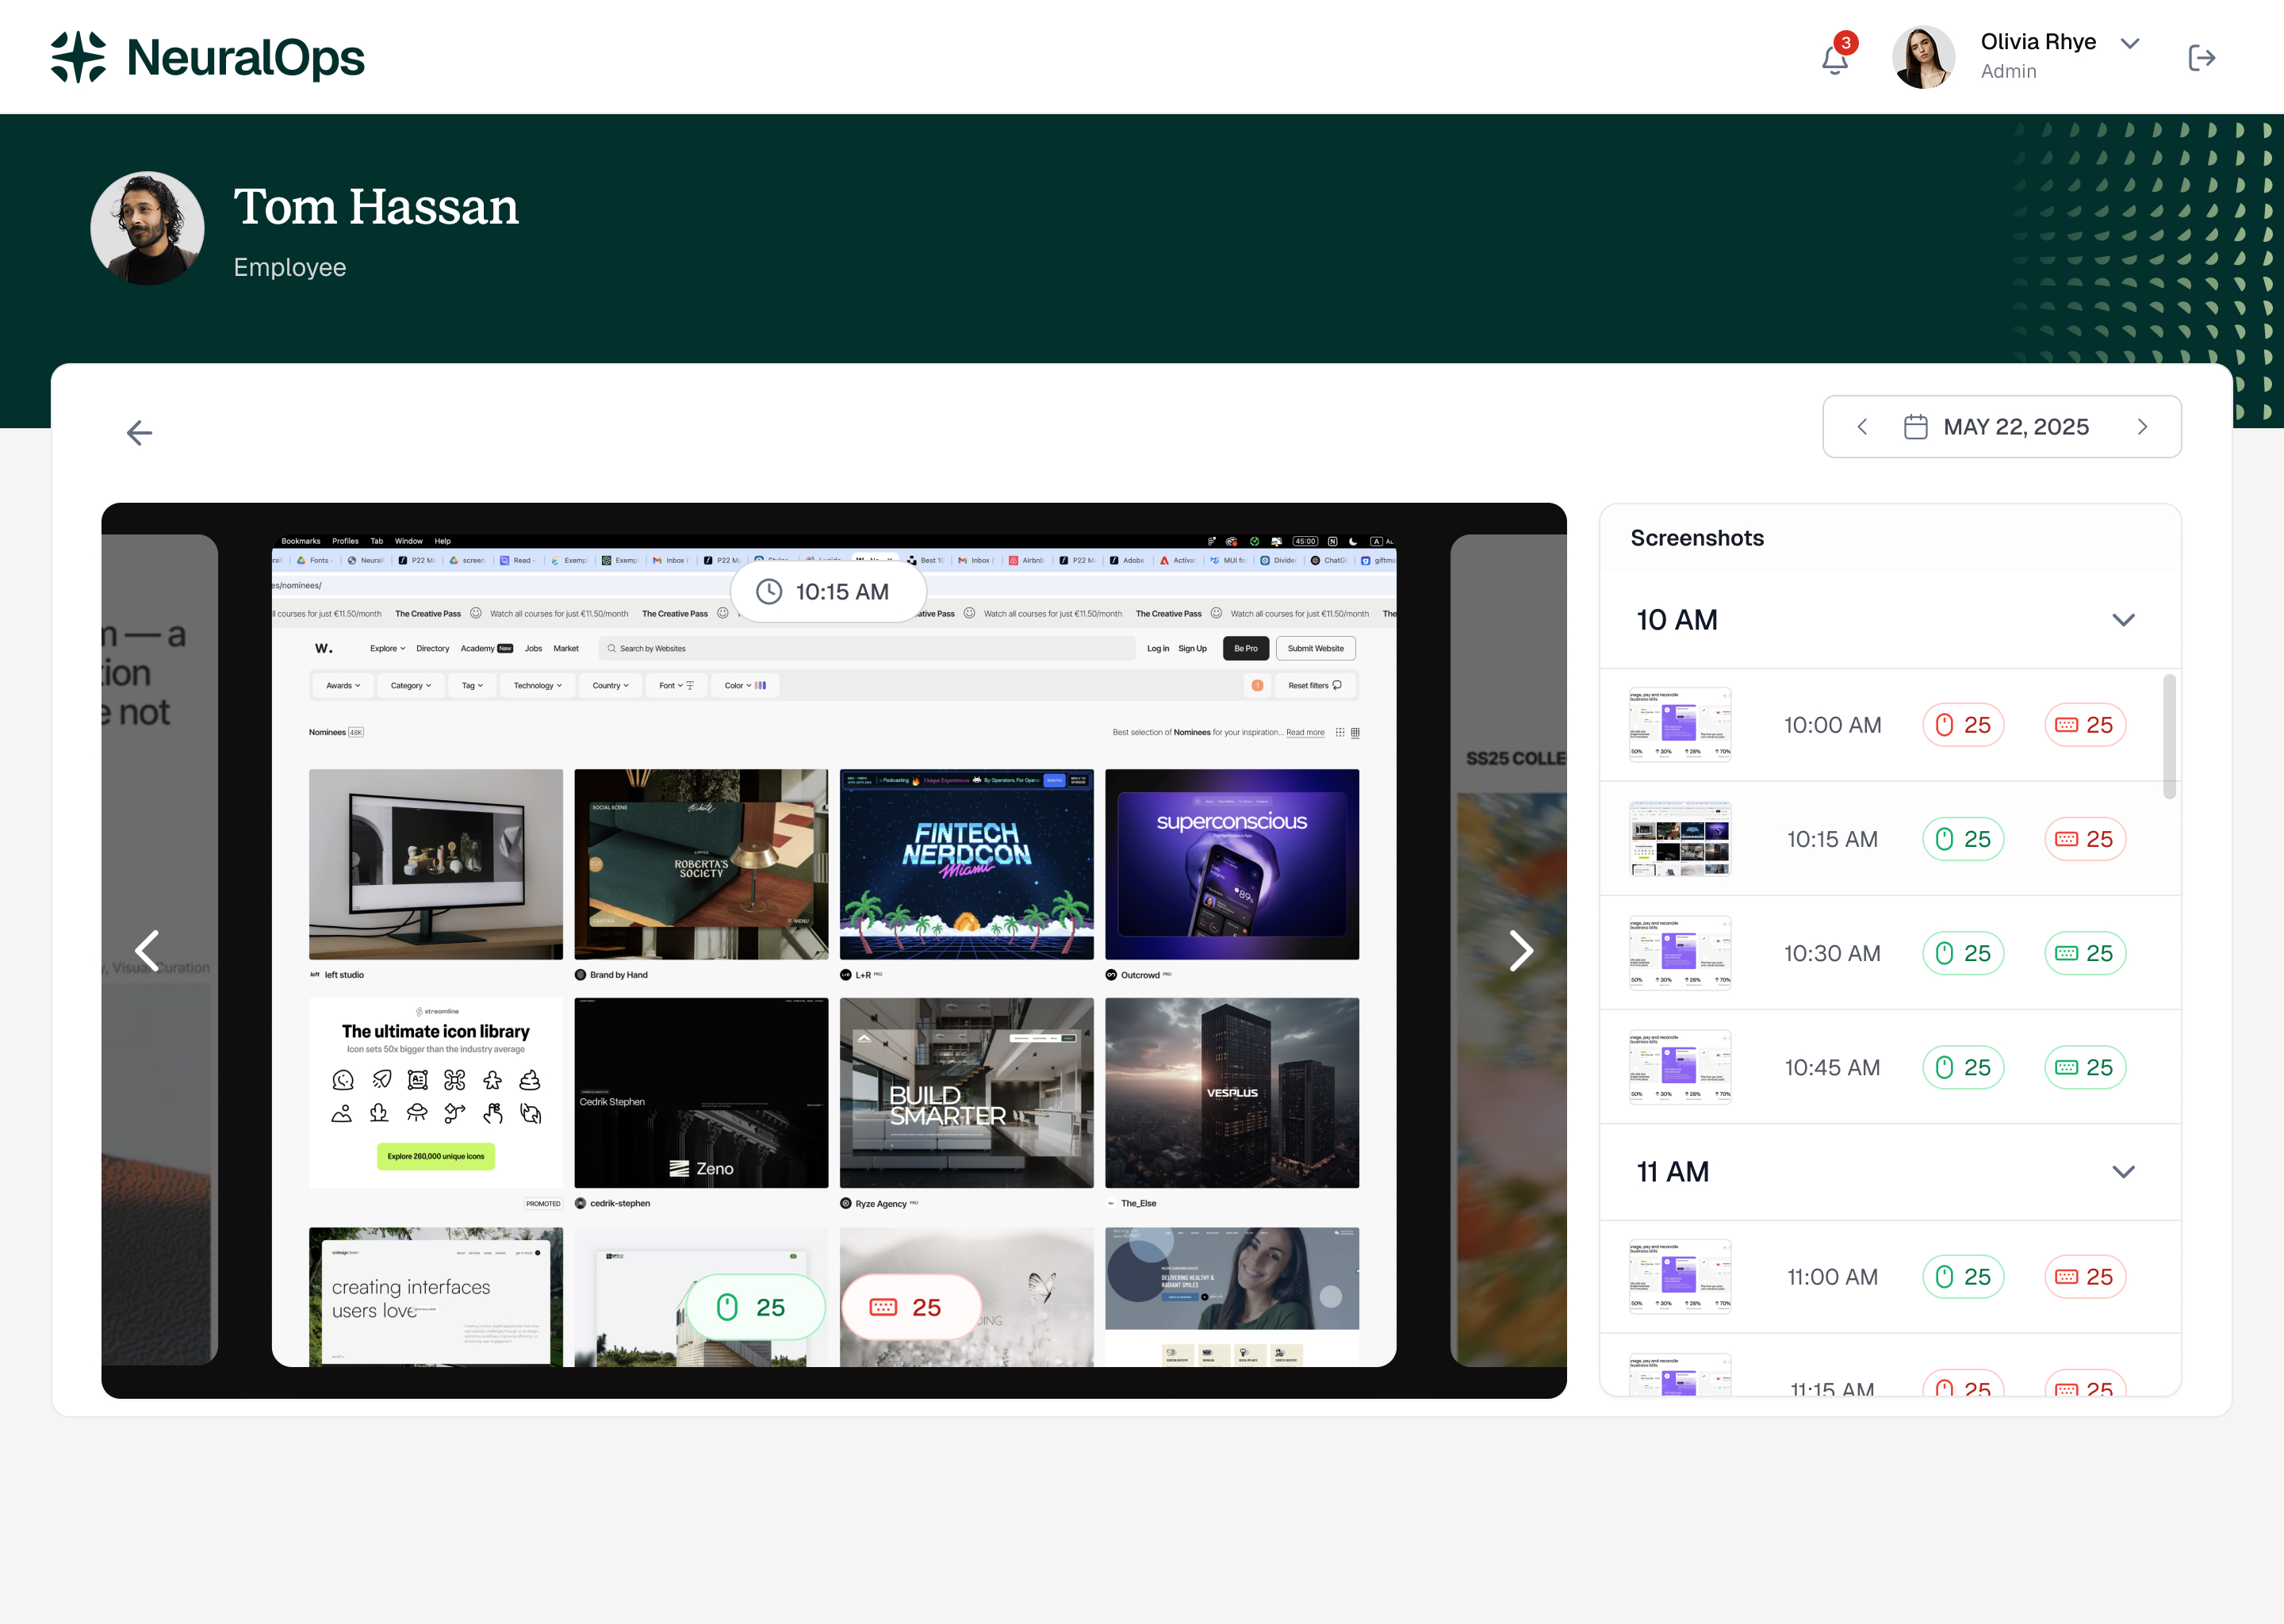This screenshot has height=1624, width=2284.
Task: Click the logout icon
Action: point(2201,58)
